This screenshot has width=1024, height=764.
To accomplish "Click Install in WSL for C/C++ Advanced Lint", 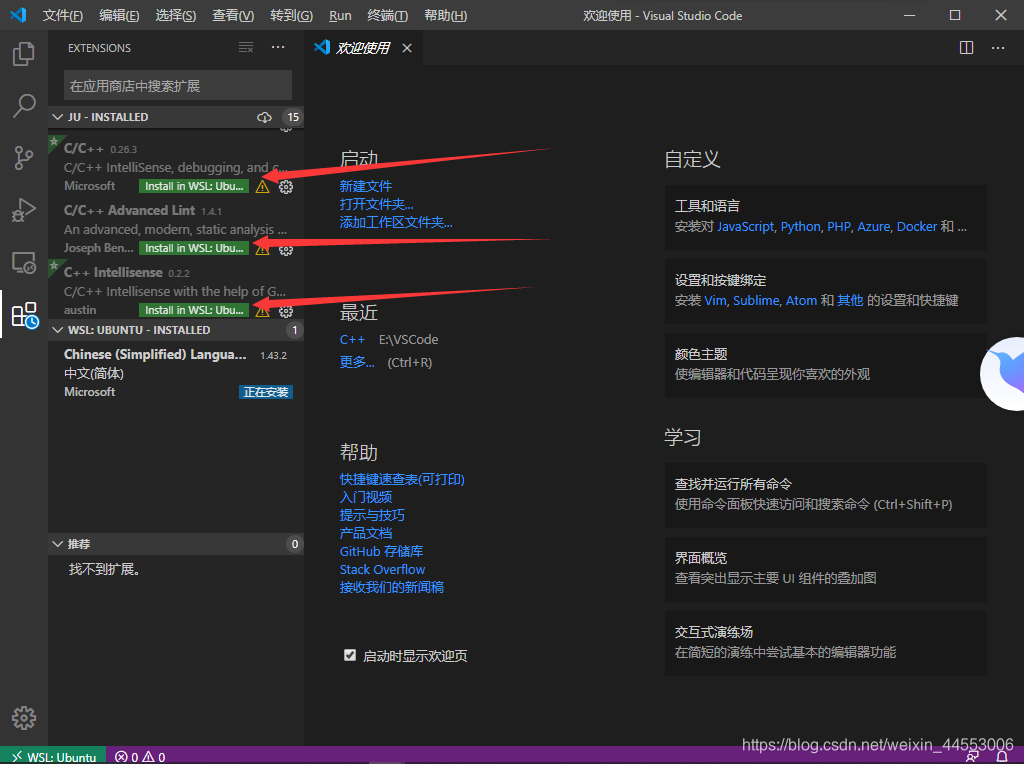I will (194, 248).
